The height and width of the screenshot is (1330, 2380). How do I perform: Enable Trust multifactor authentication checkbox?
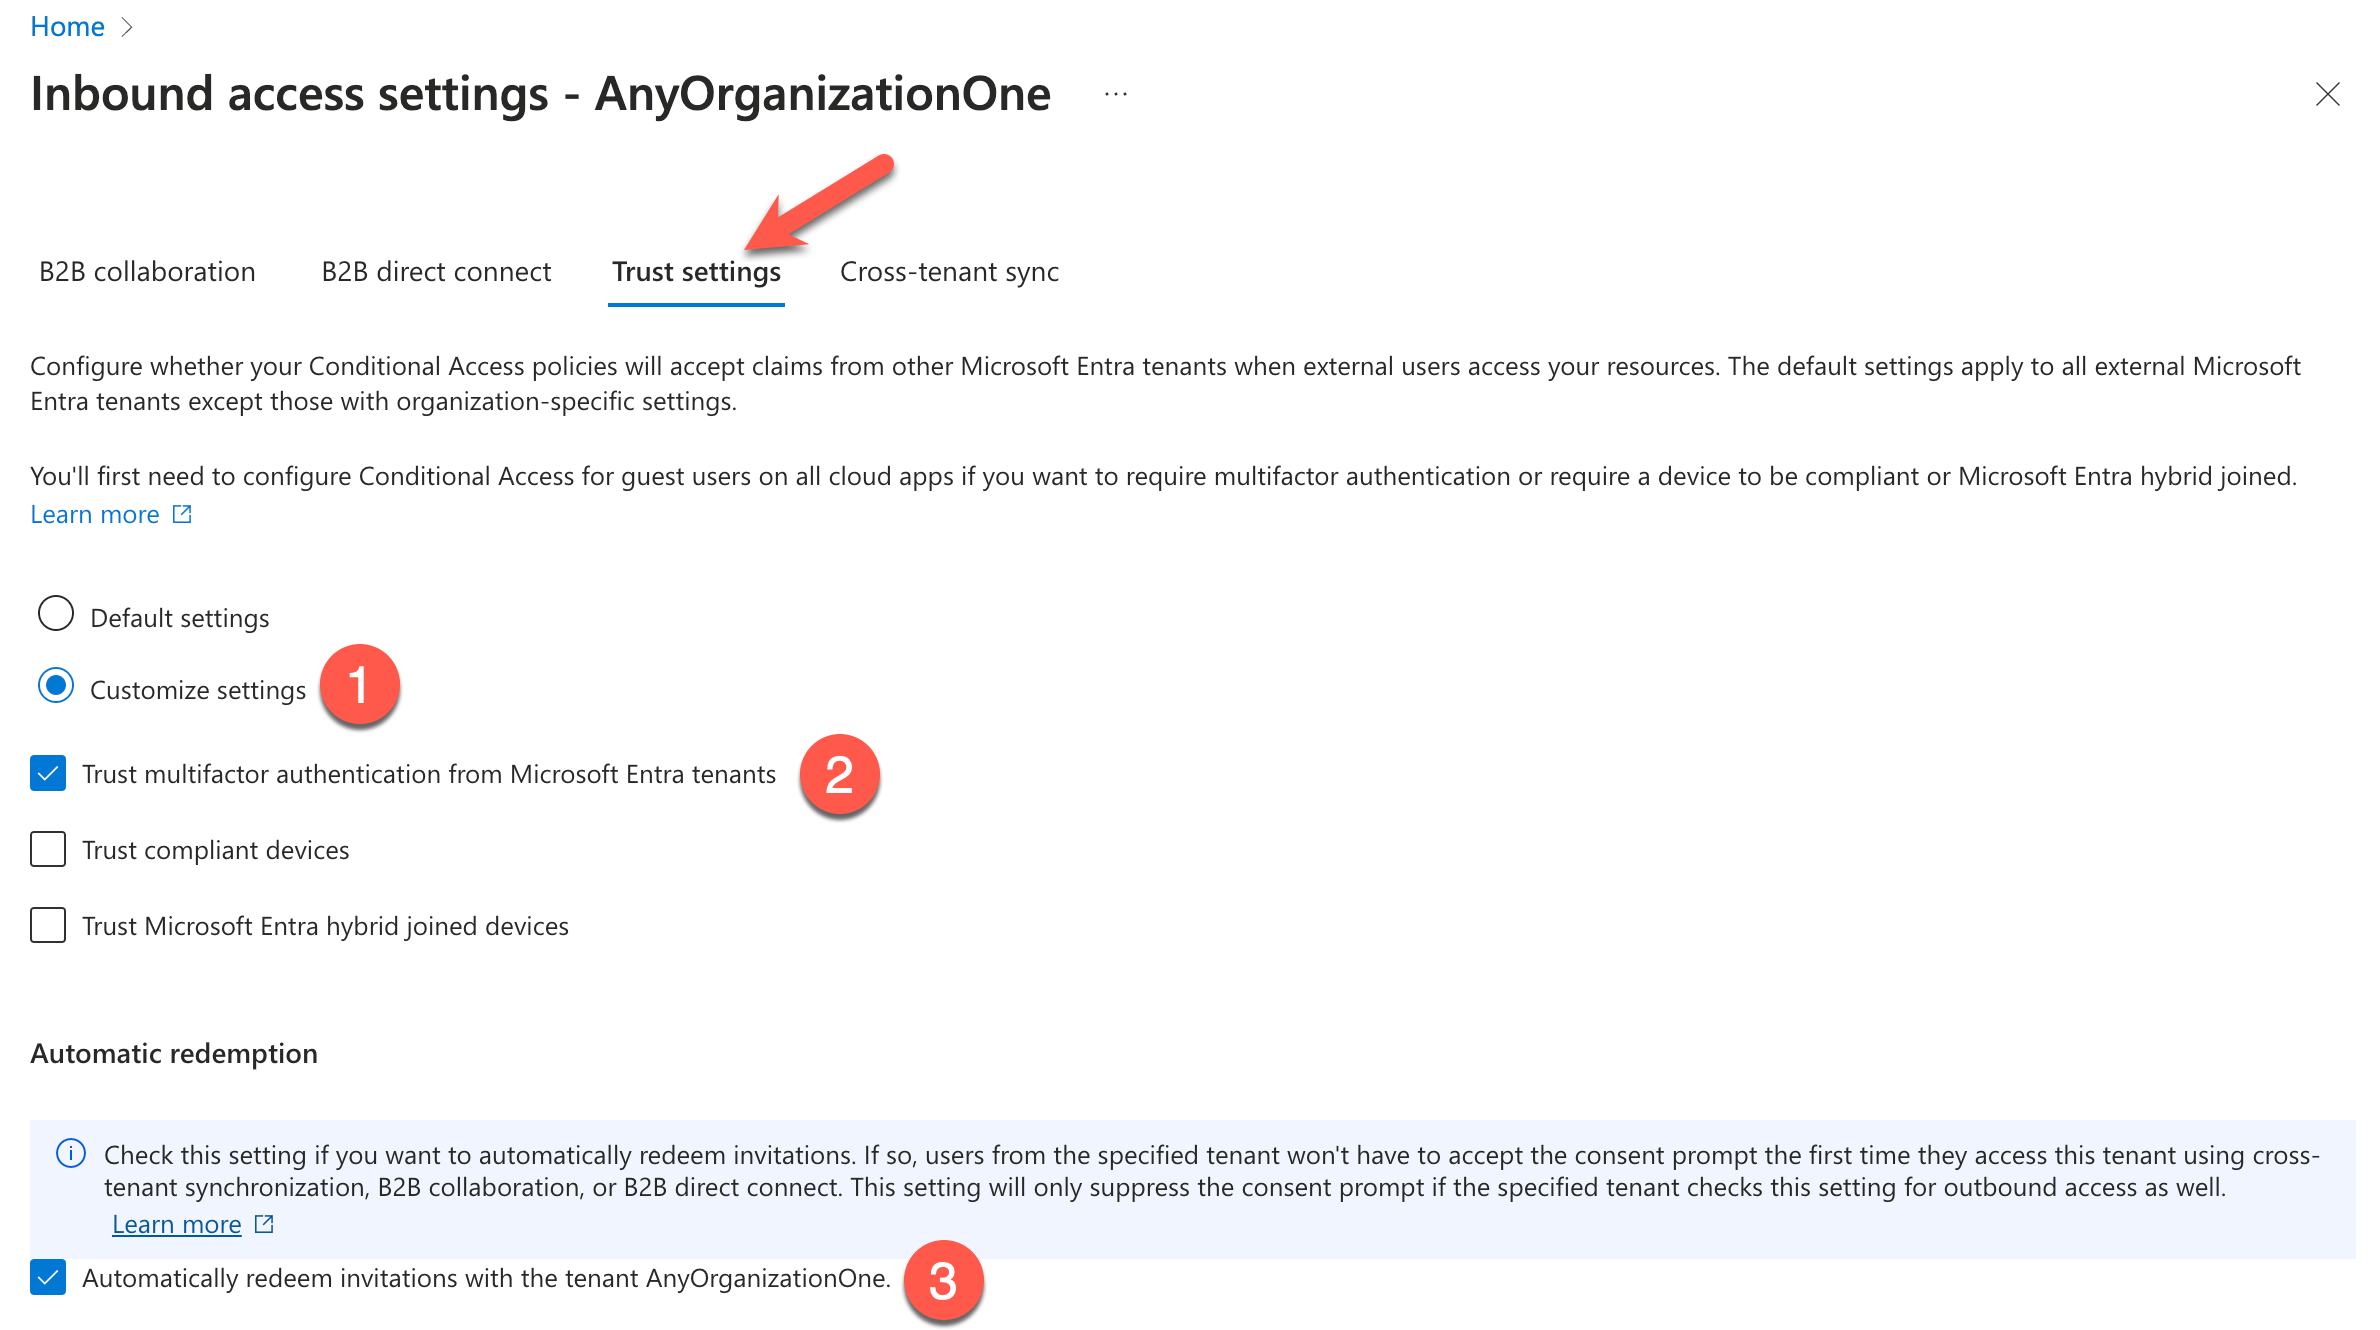pos(47,773)
